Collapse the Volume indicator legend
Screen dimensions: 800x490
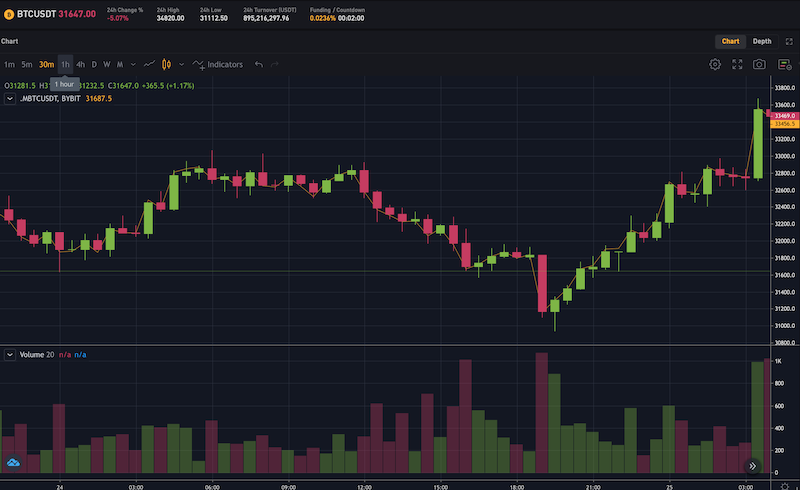click(10, 354)
